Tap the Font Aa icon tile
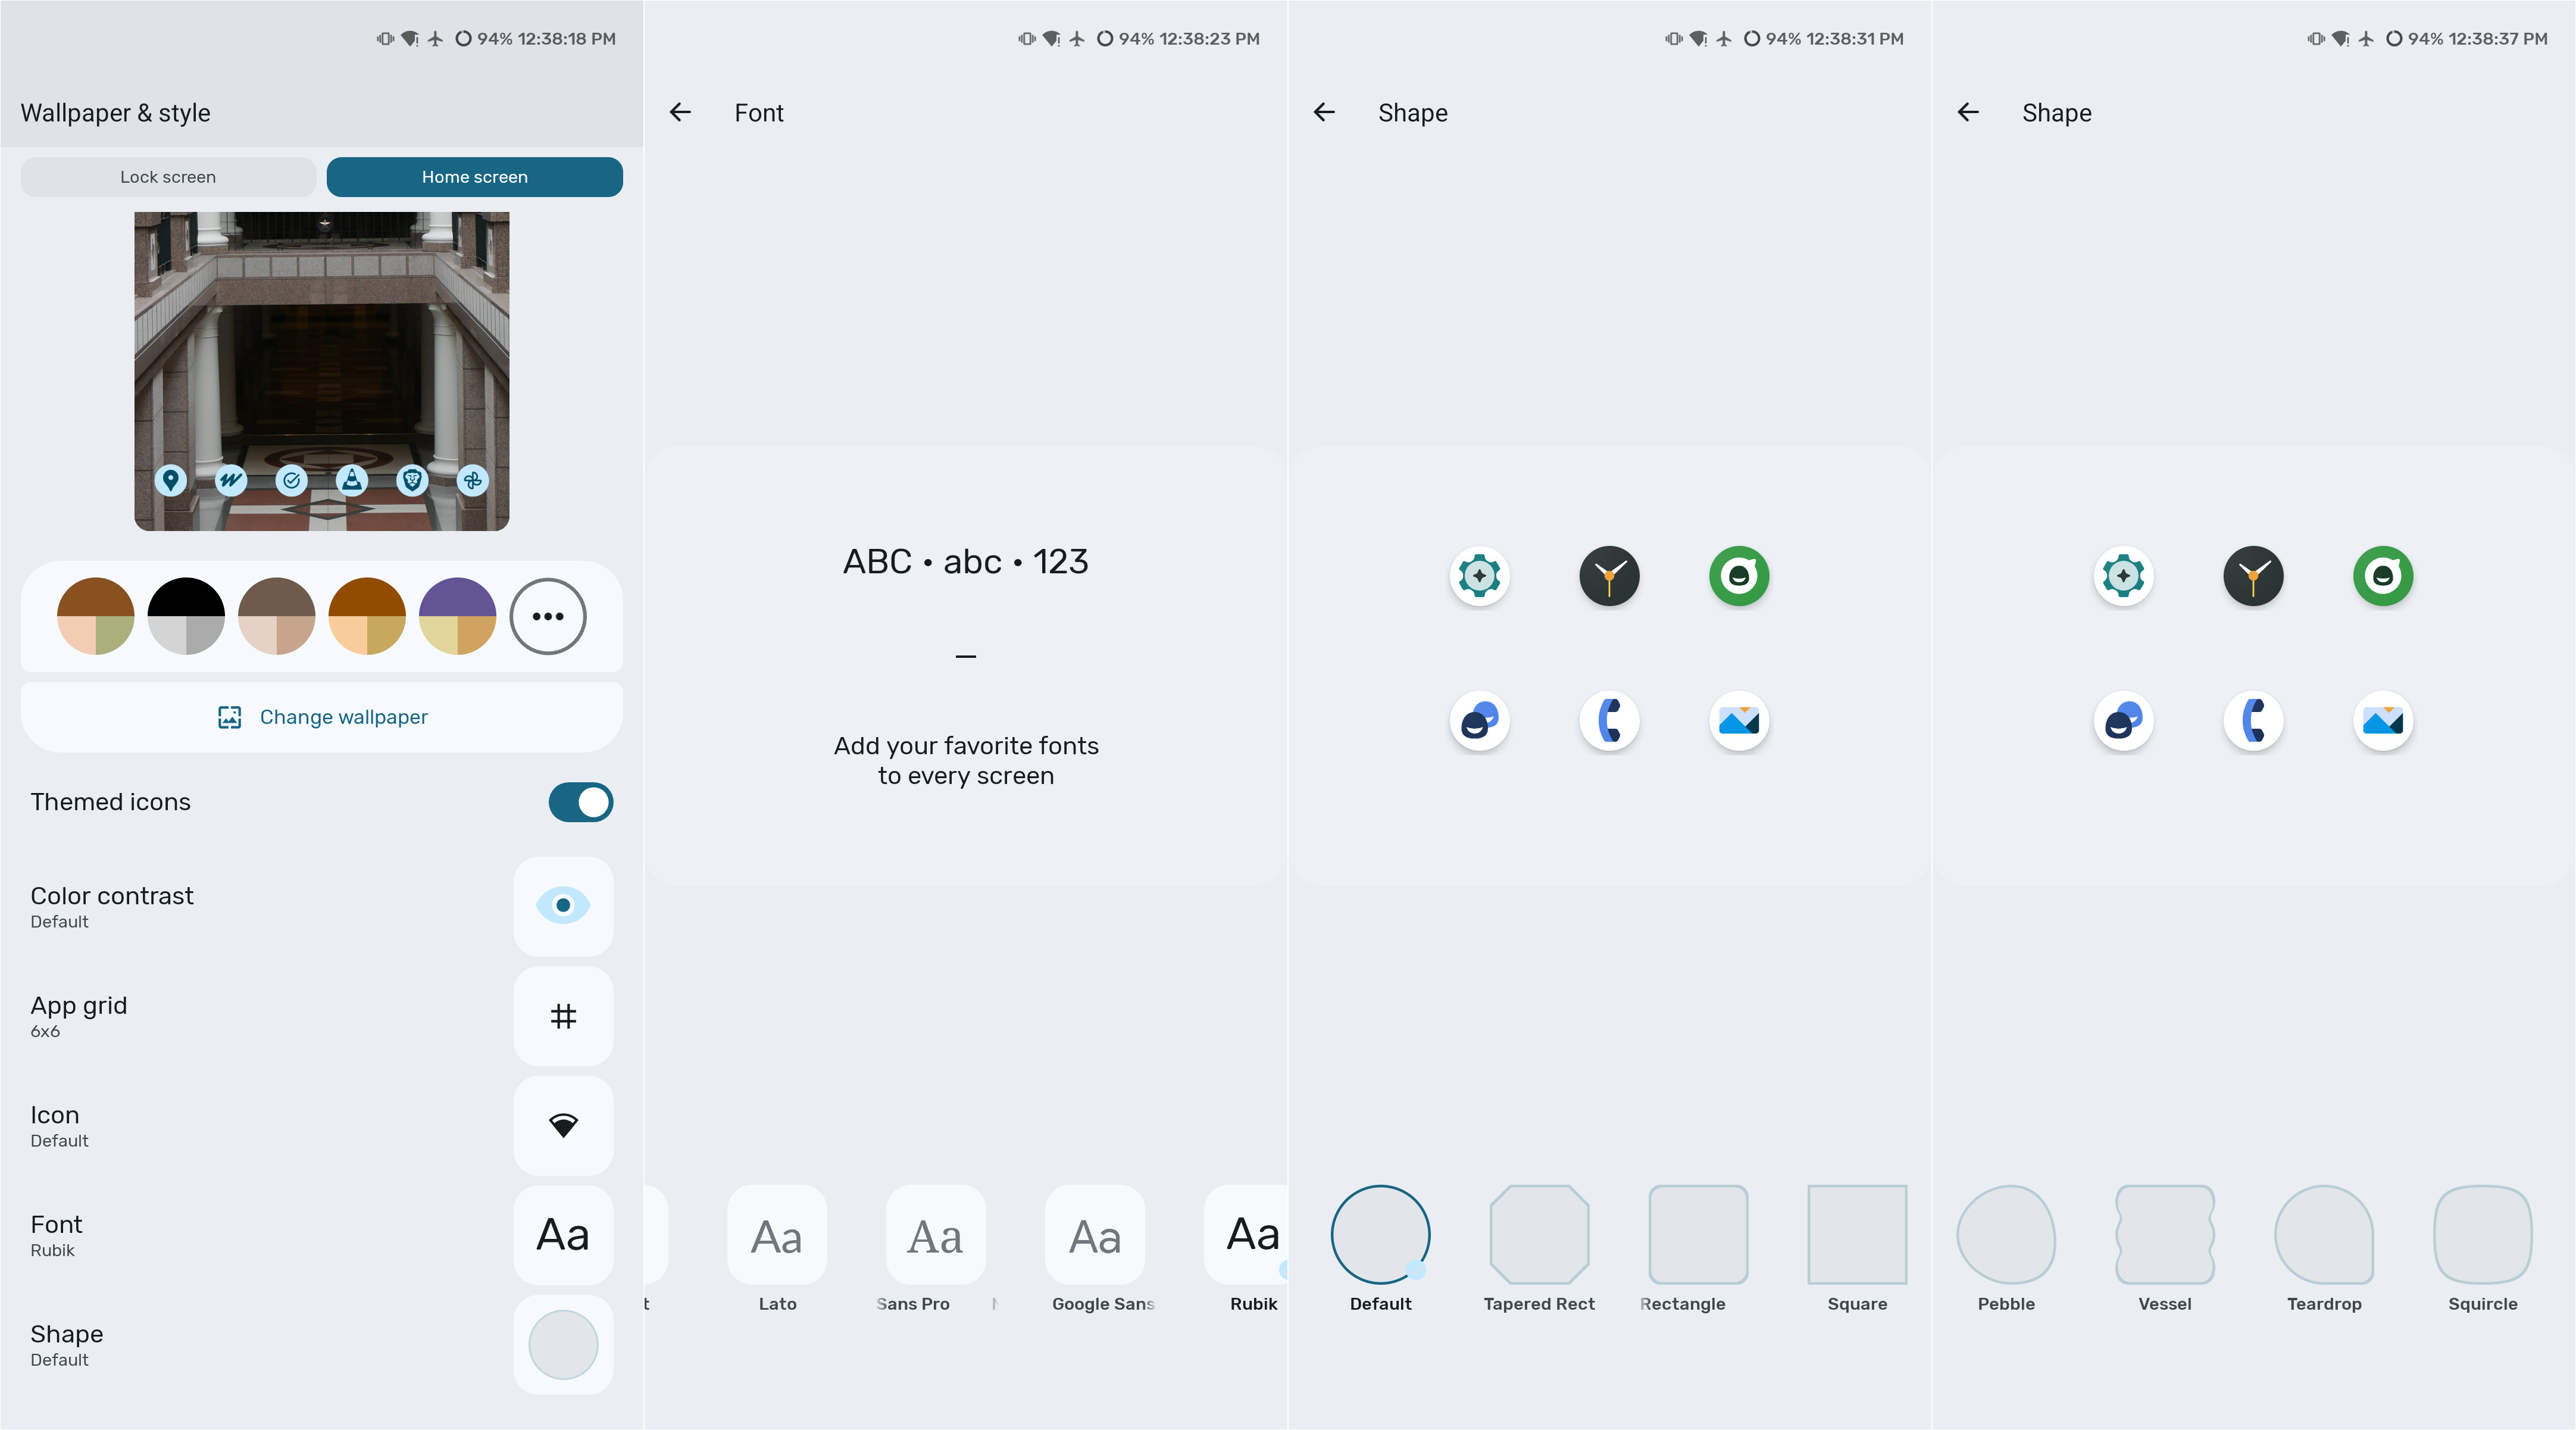 [x=563, y=1235]
